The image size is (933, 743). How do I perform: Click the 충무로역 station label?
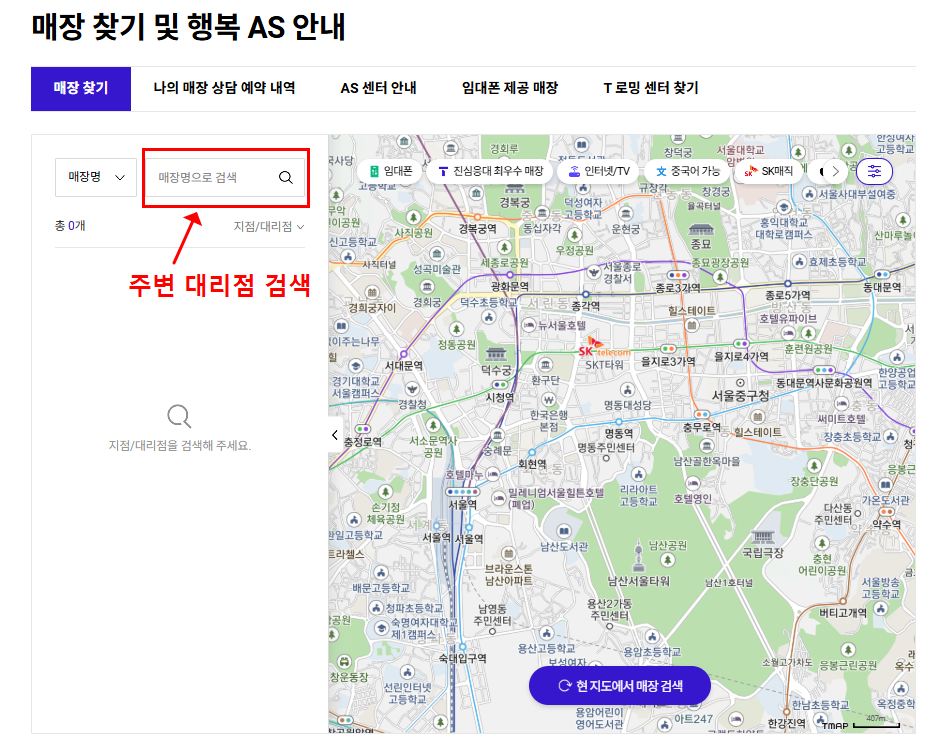click(702, 427)
